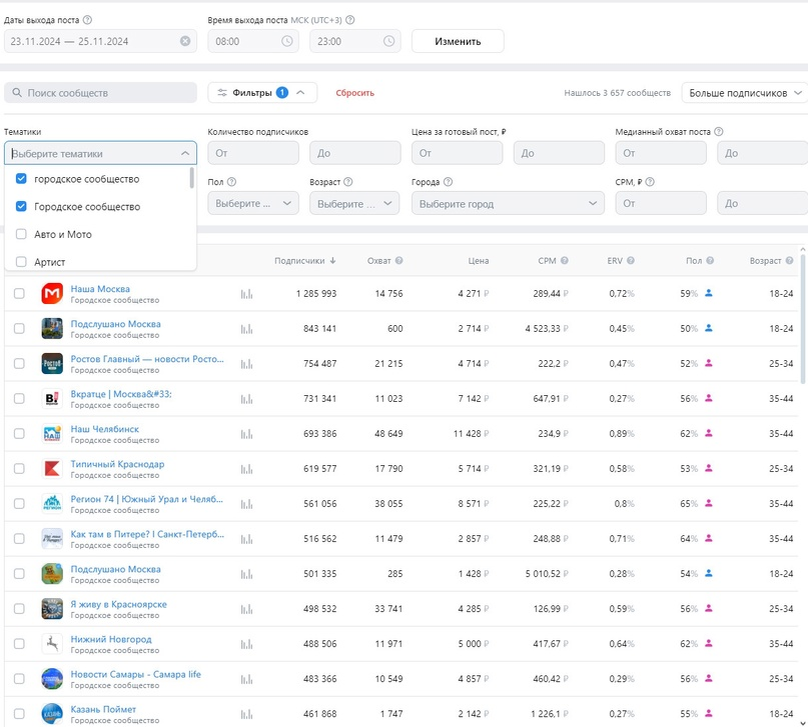Click help icon in Охват column header
The image size is (808, 727).
point(399,261)
